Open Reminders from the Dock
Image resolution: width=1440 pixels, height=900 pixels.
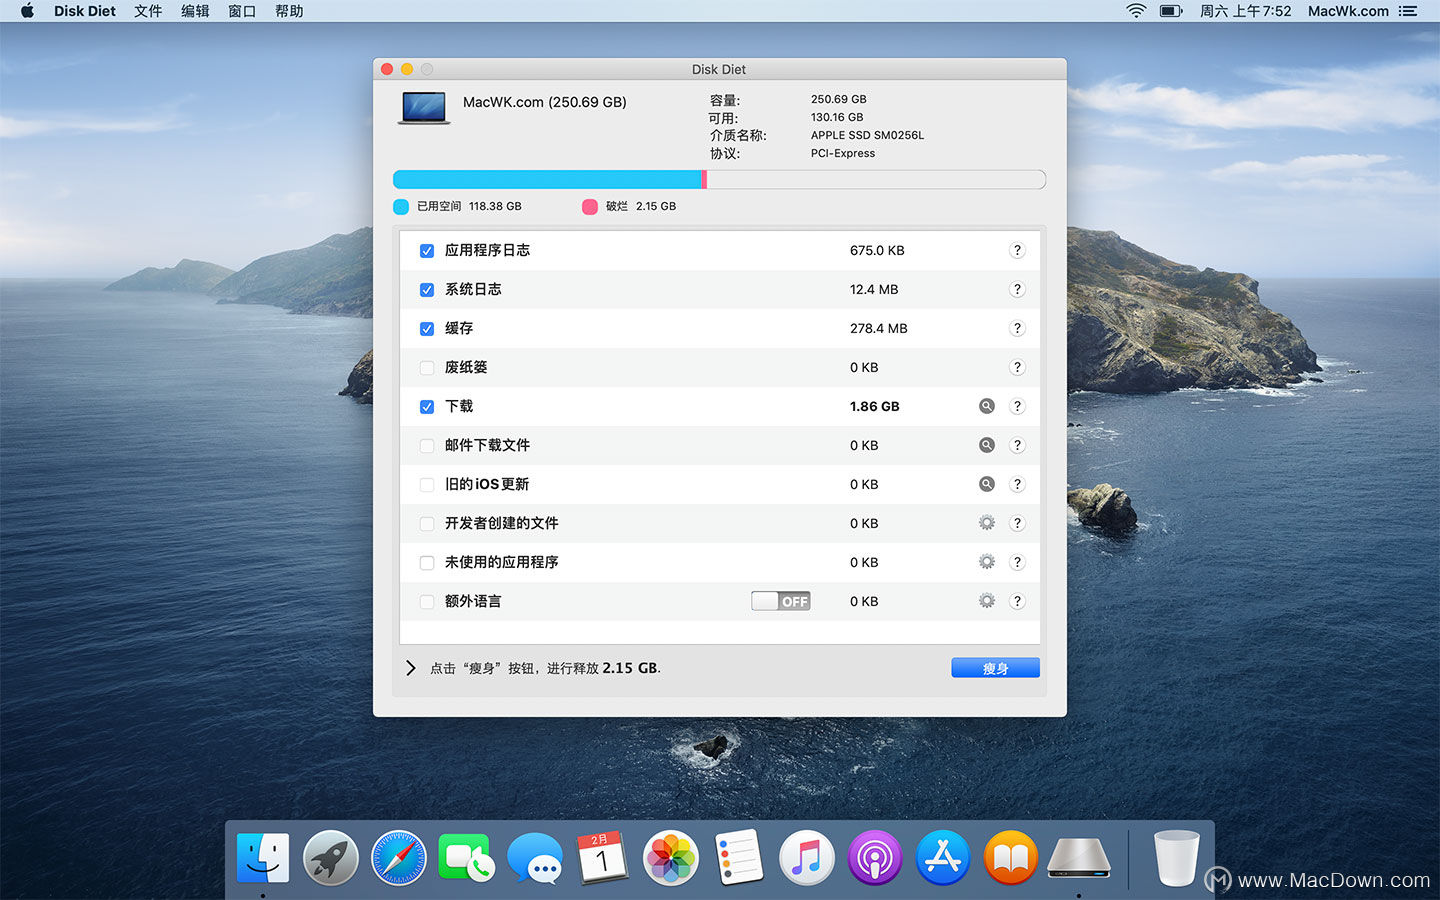pyautogui.click(x=739, y=858)
